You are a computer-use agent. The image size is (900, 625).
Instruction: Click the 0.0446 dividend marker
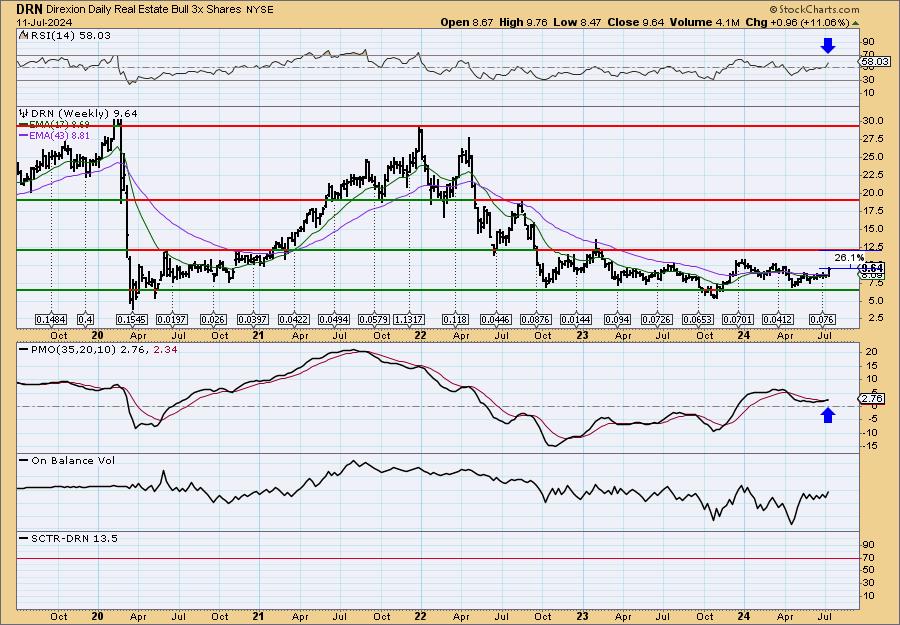tap(496, 319)
